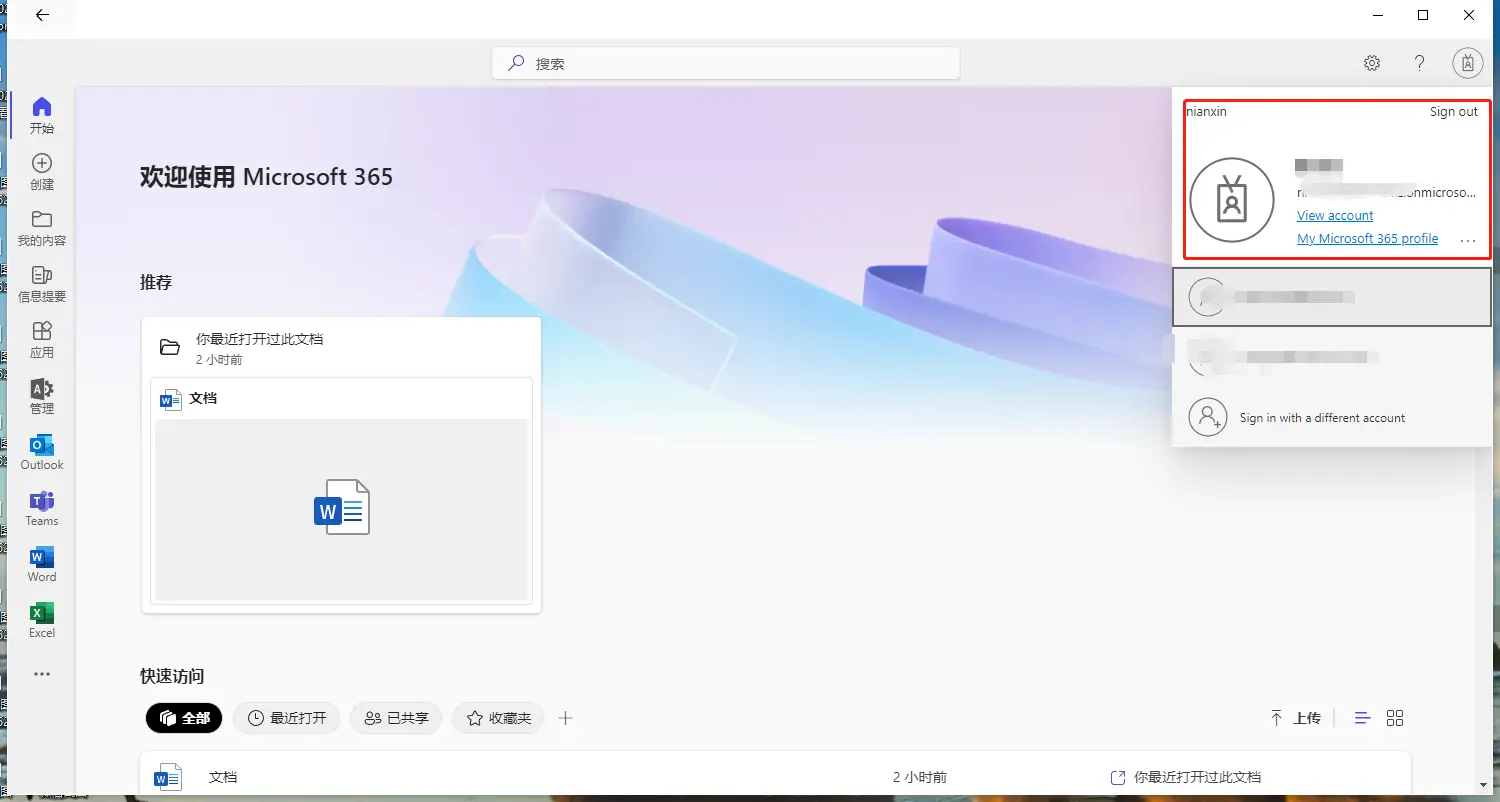The image size is (1500, 802).
Task: Open more account options via the ellipsis
Action: click(x=1467, y=239)
